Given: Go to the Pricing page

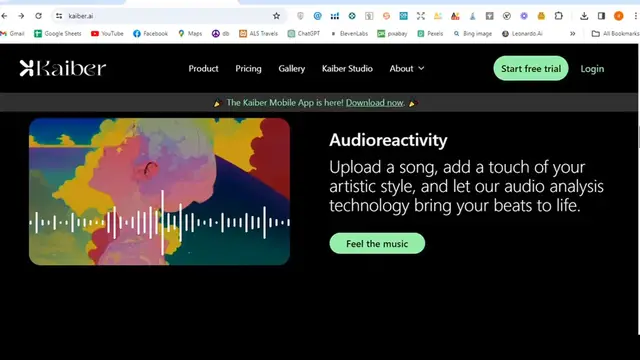Looking at the screenshot, I should 248,69.
